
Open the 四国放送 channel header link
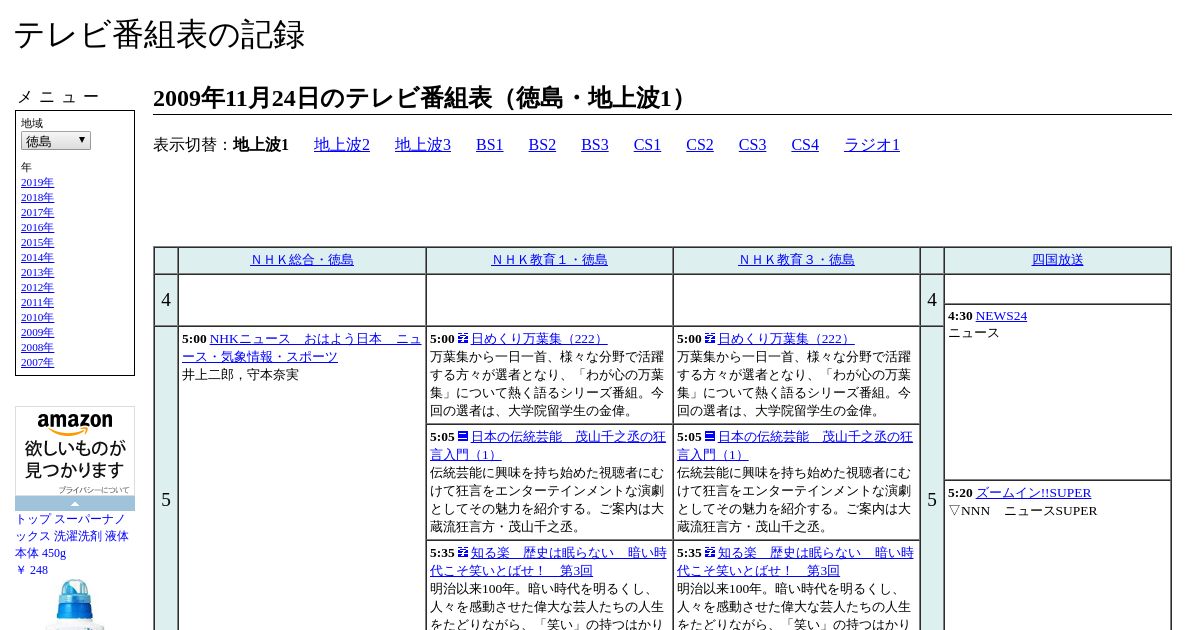1057,260
